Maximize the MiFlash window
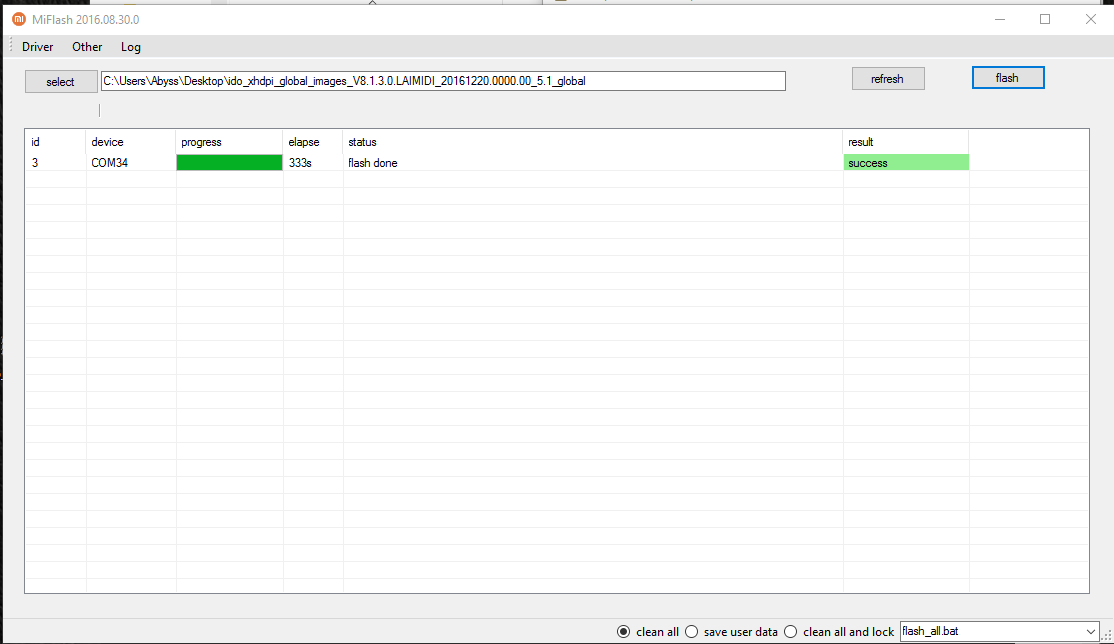Viewport: 1114px width, 644px height. click(1045, 19)
